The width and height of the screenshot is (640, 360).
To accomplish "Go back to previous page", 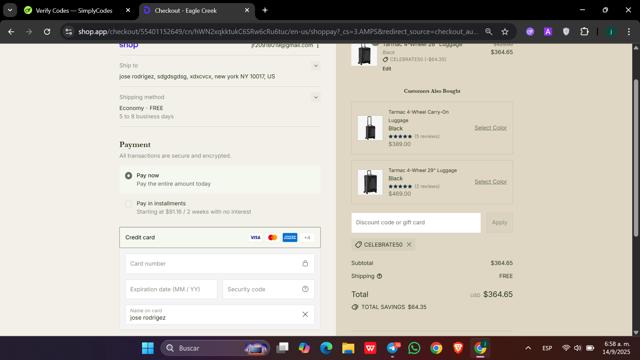I will coord(11,31).
